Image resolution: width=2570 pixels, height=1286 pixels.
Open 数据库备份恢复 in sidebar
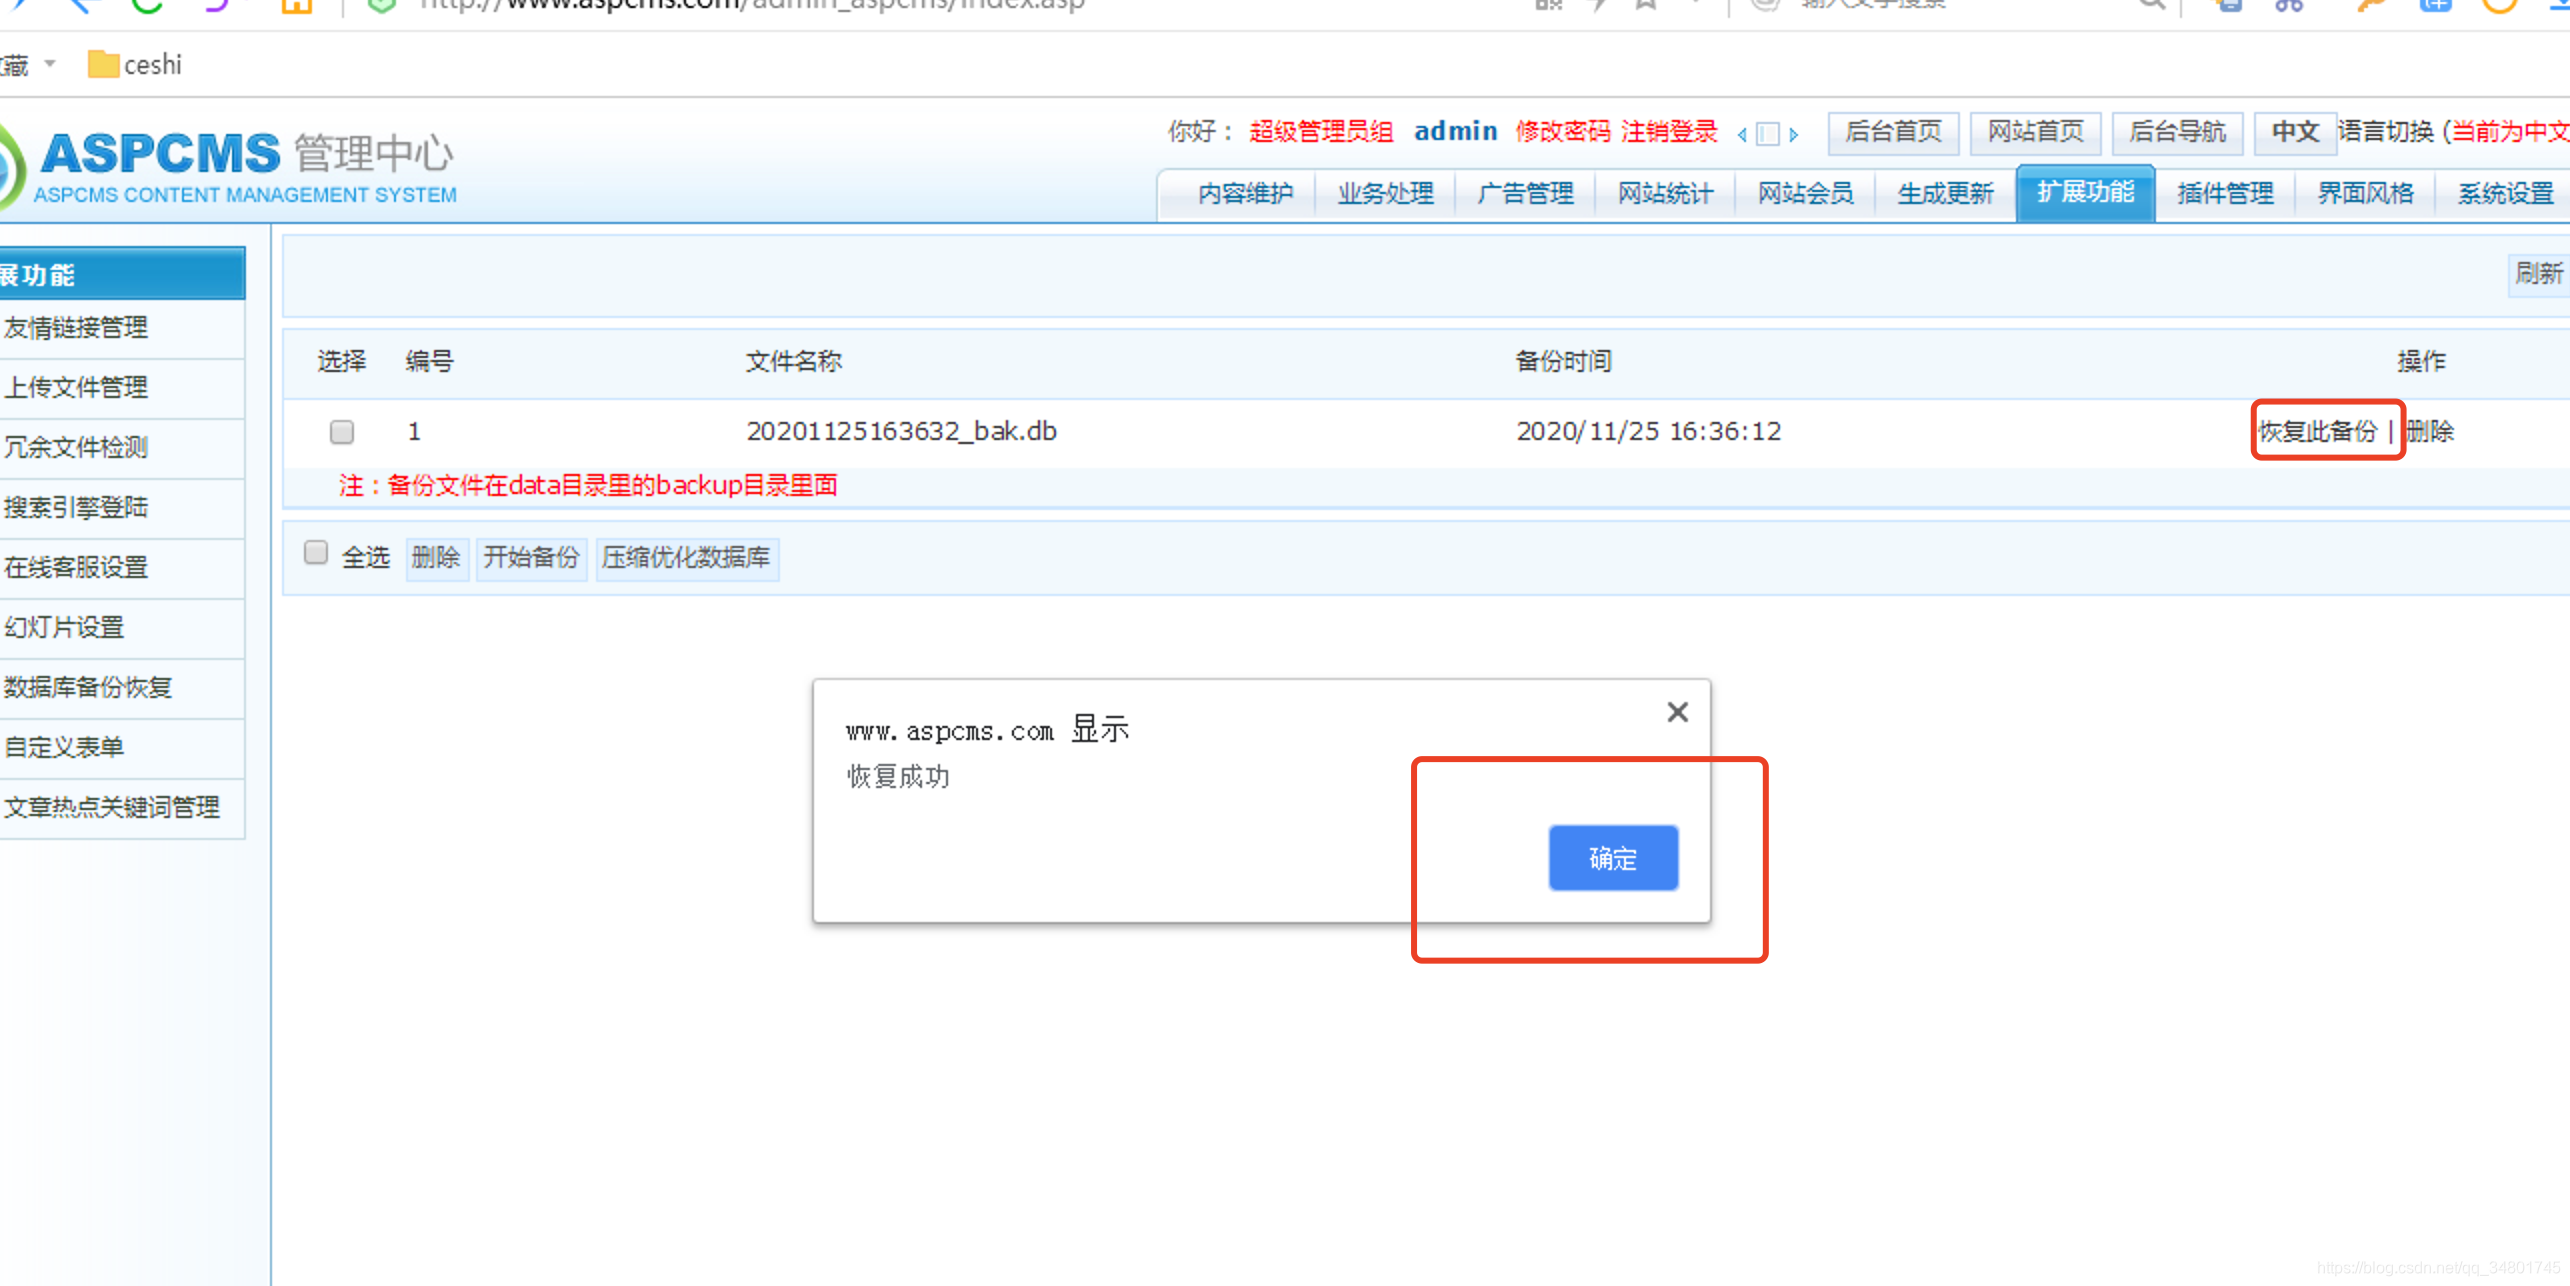(88, 687)
